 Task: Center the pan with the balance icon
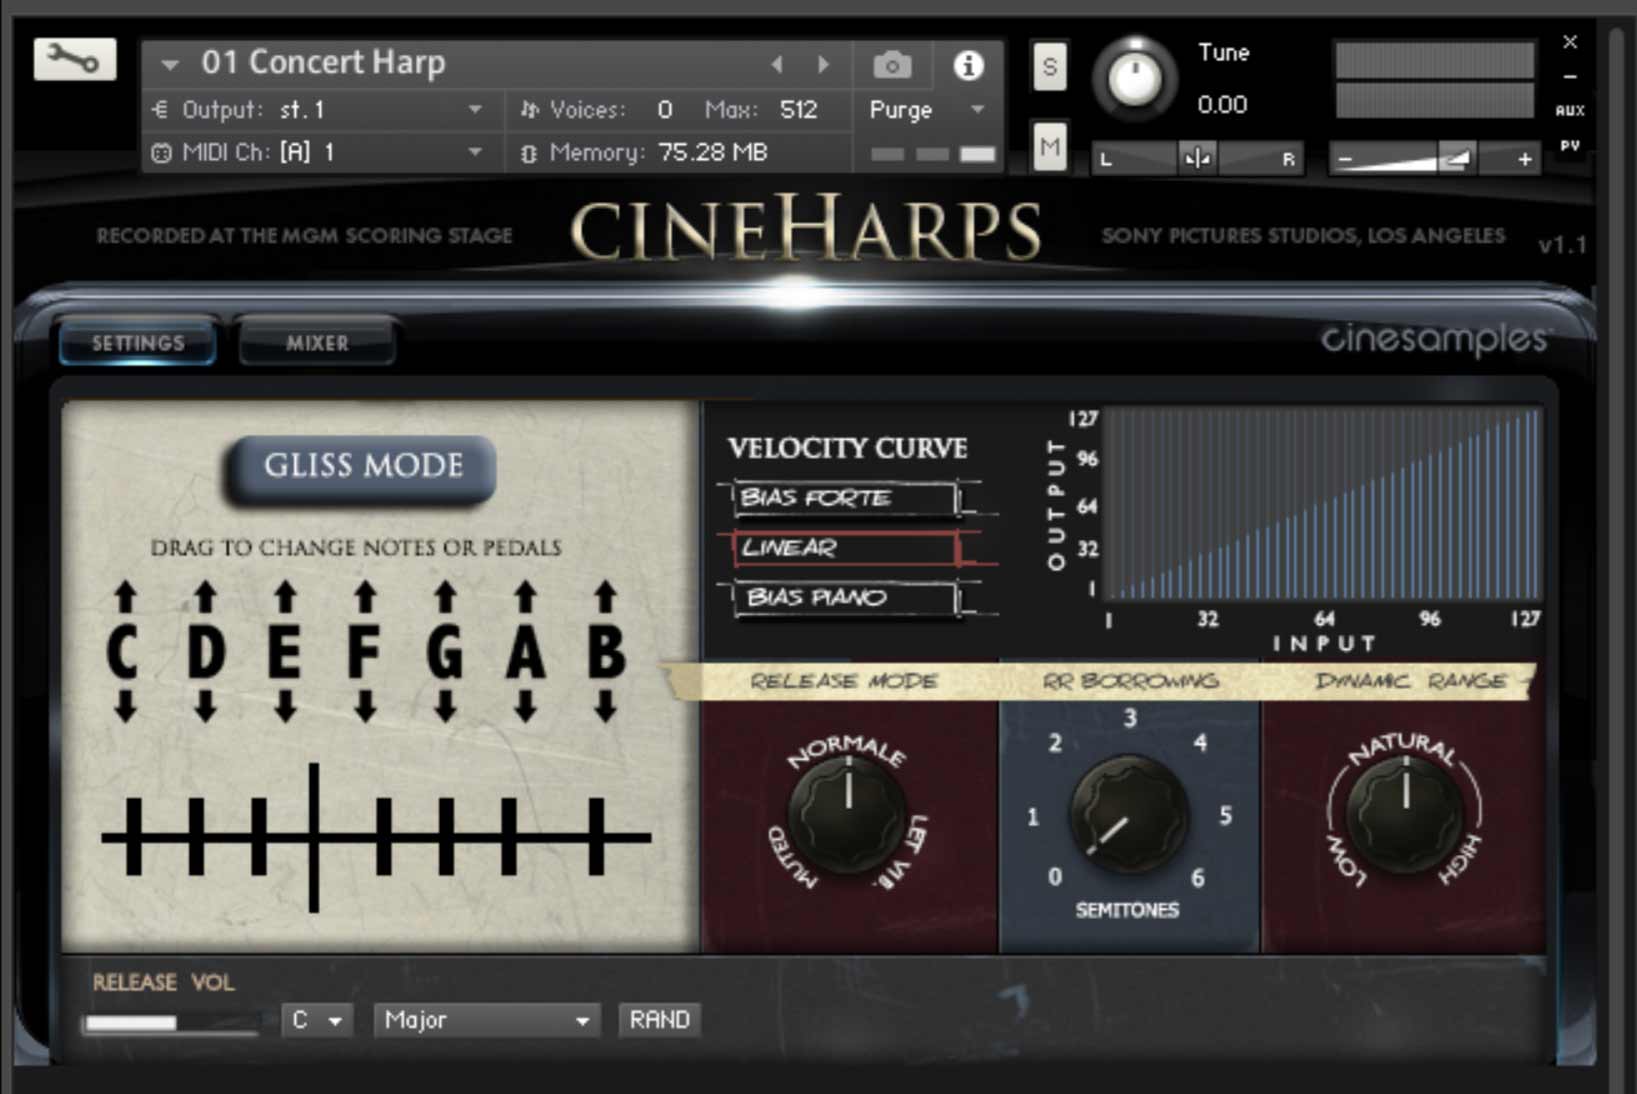[1197, 158]
